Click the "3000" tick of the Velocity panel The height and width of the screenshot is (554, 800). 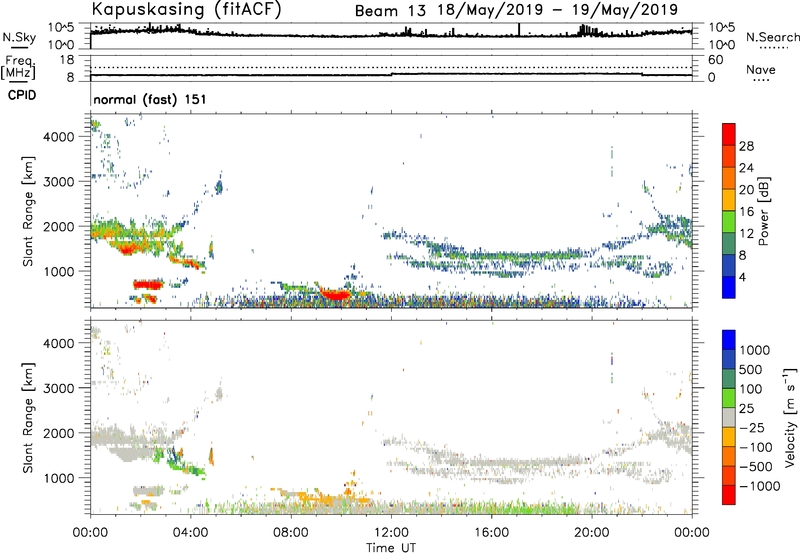(x=59, y=388)
